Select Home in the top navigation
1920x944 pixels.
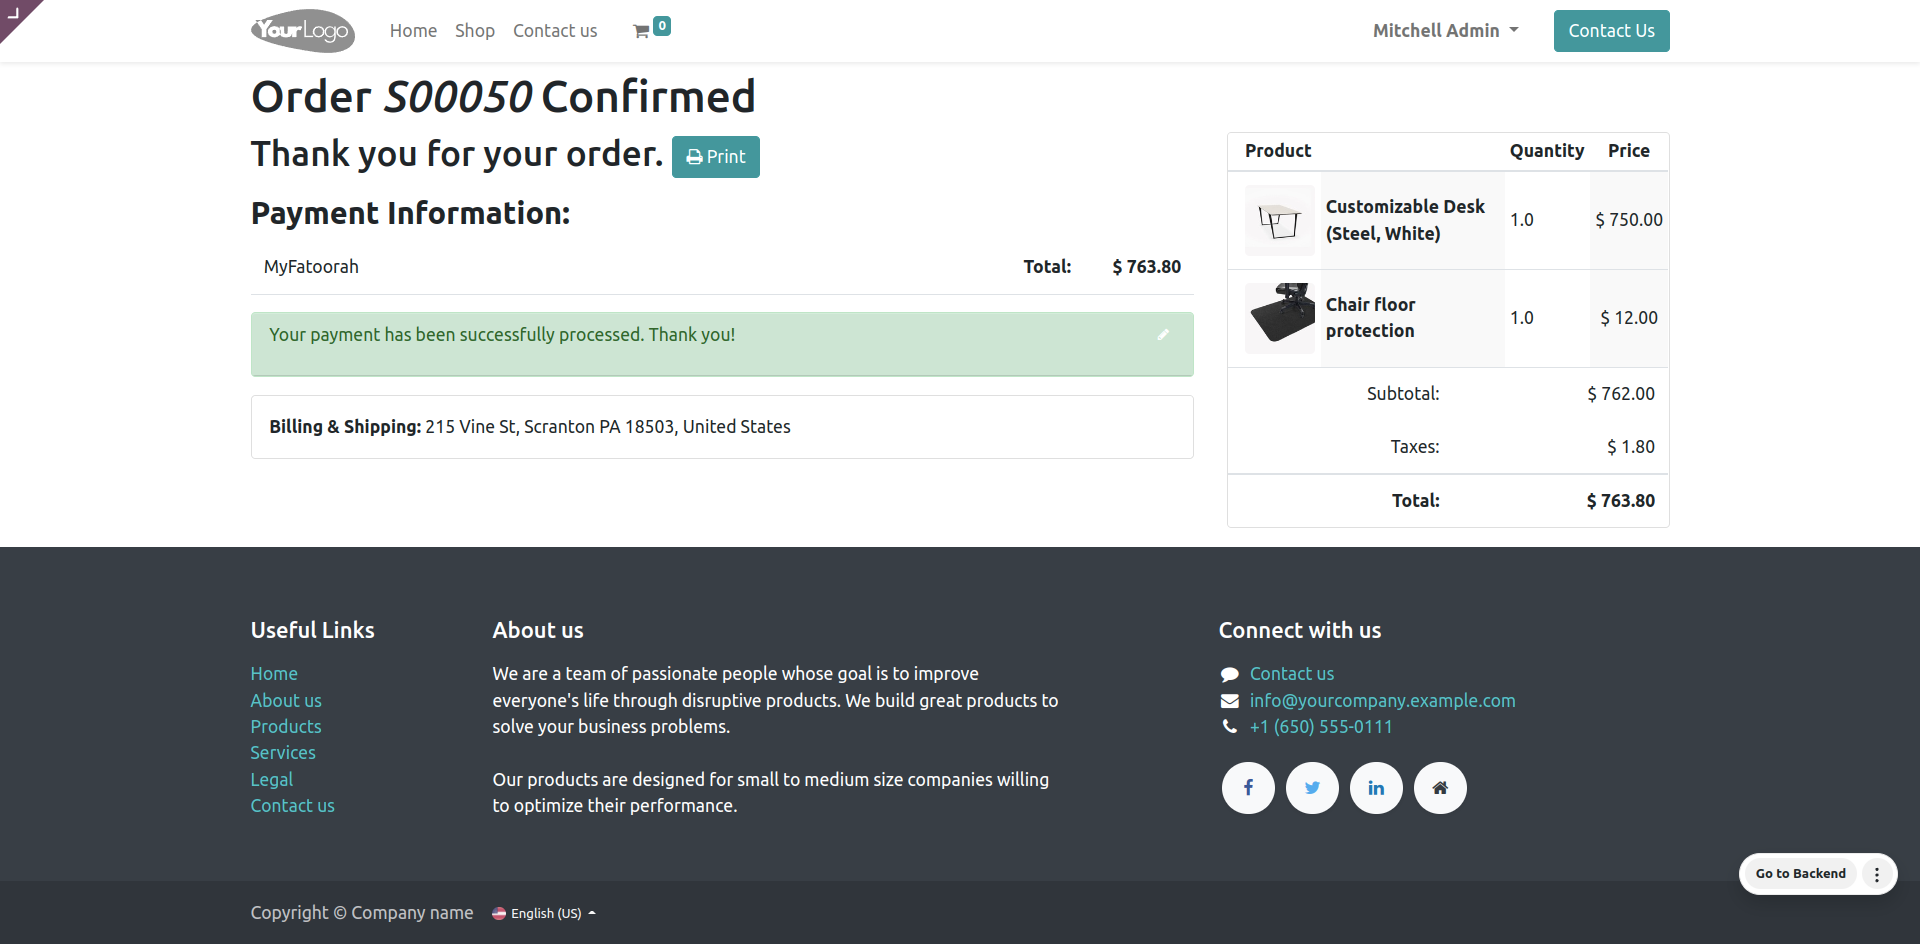[413, 31]
